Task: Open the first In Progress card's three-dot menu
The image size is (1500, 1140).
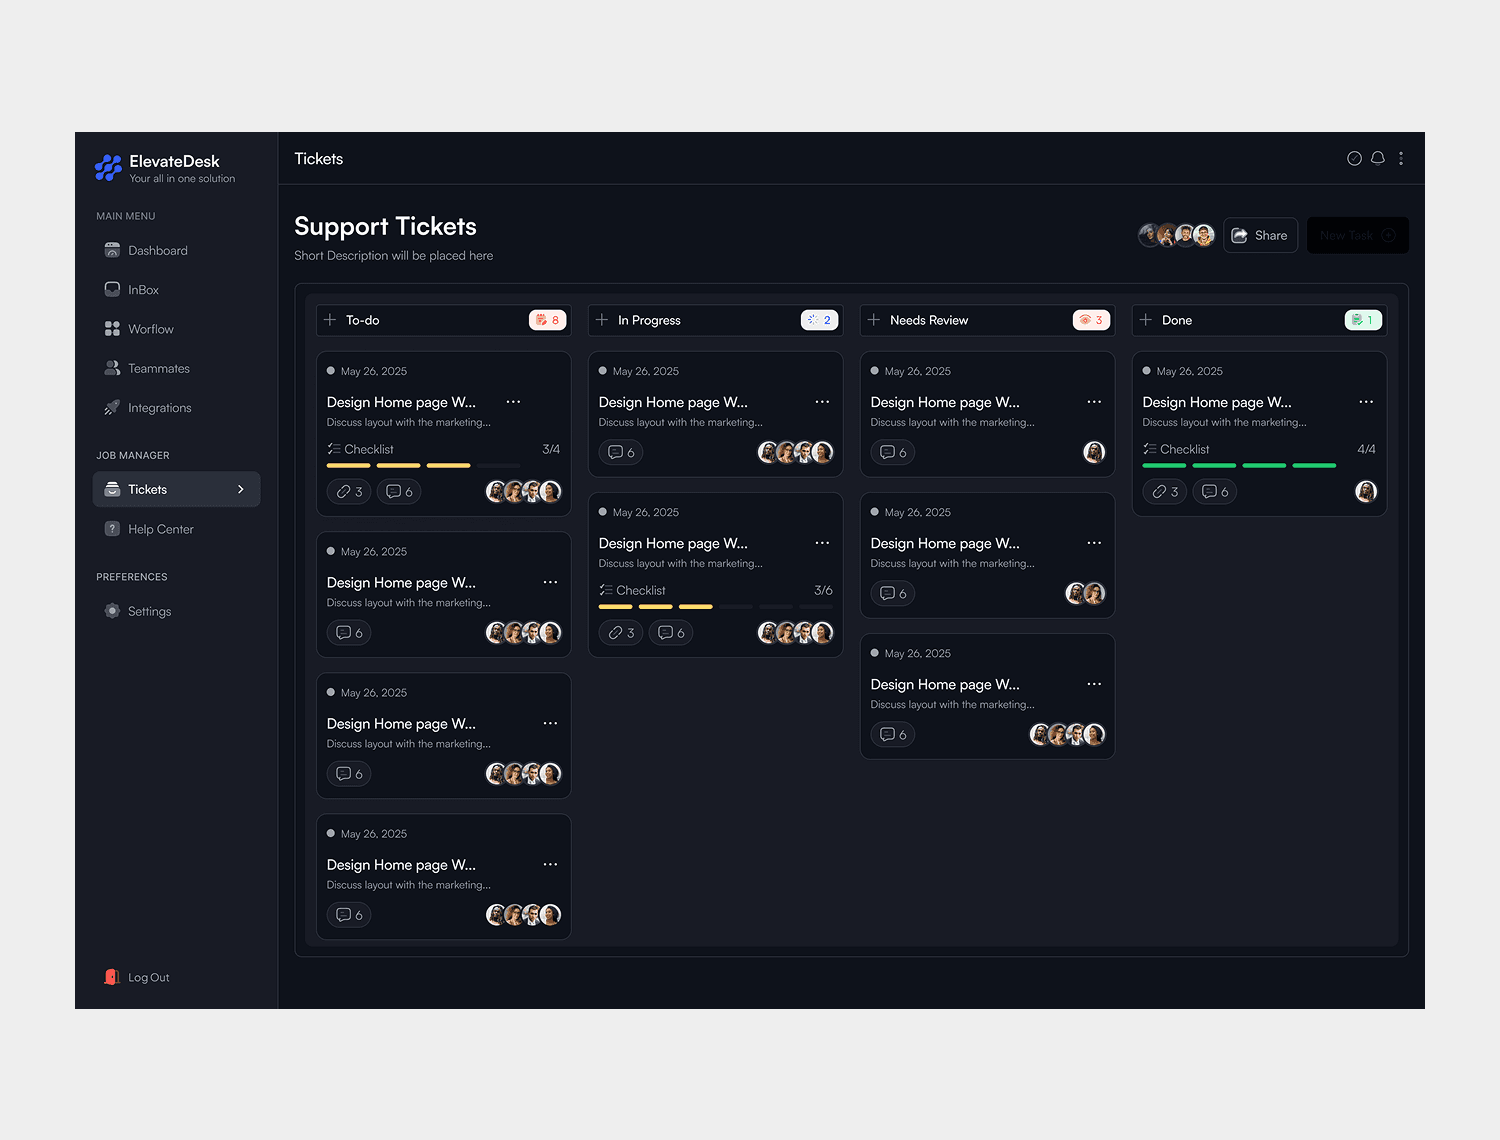Action: coord(822,402)
